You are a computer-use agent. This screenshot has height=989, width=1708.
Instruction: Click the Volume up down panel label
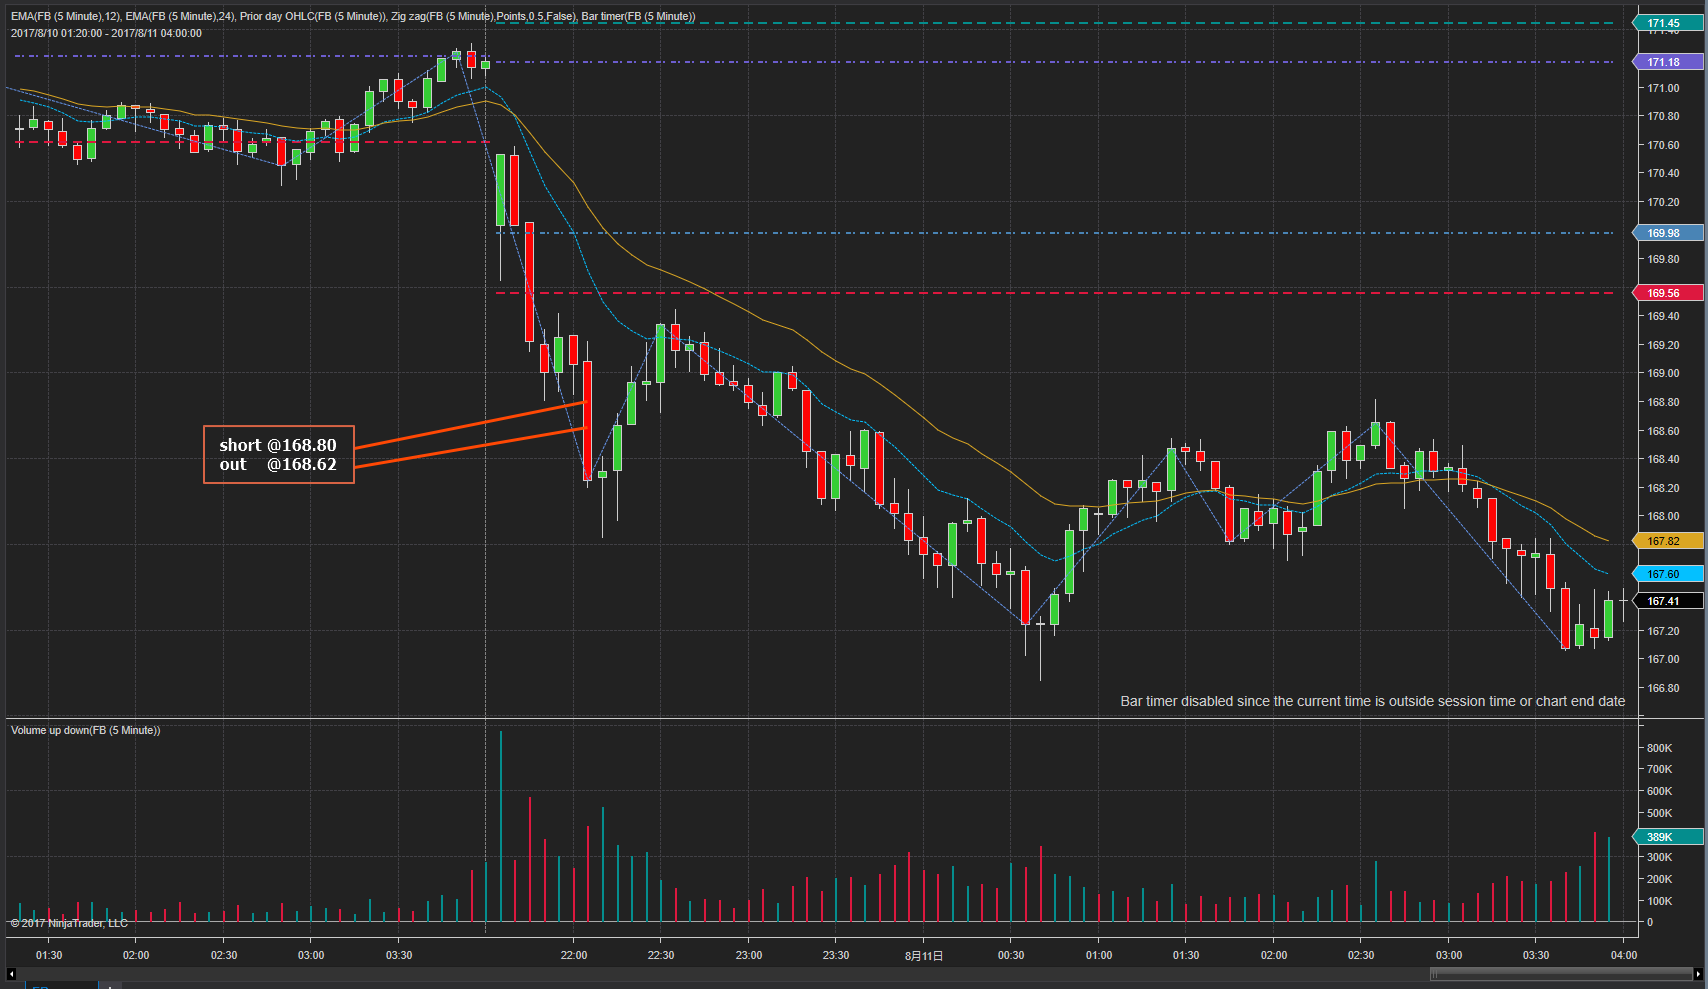pos(86,730)
